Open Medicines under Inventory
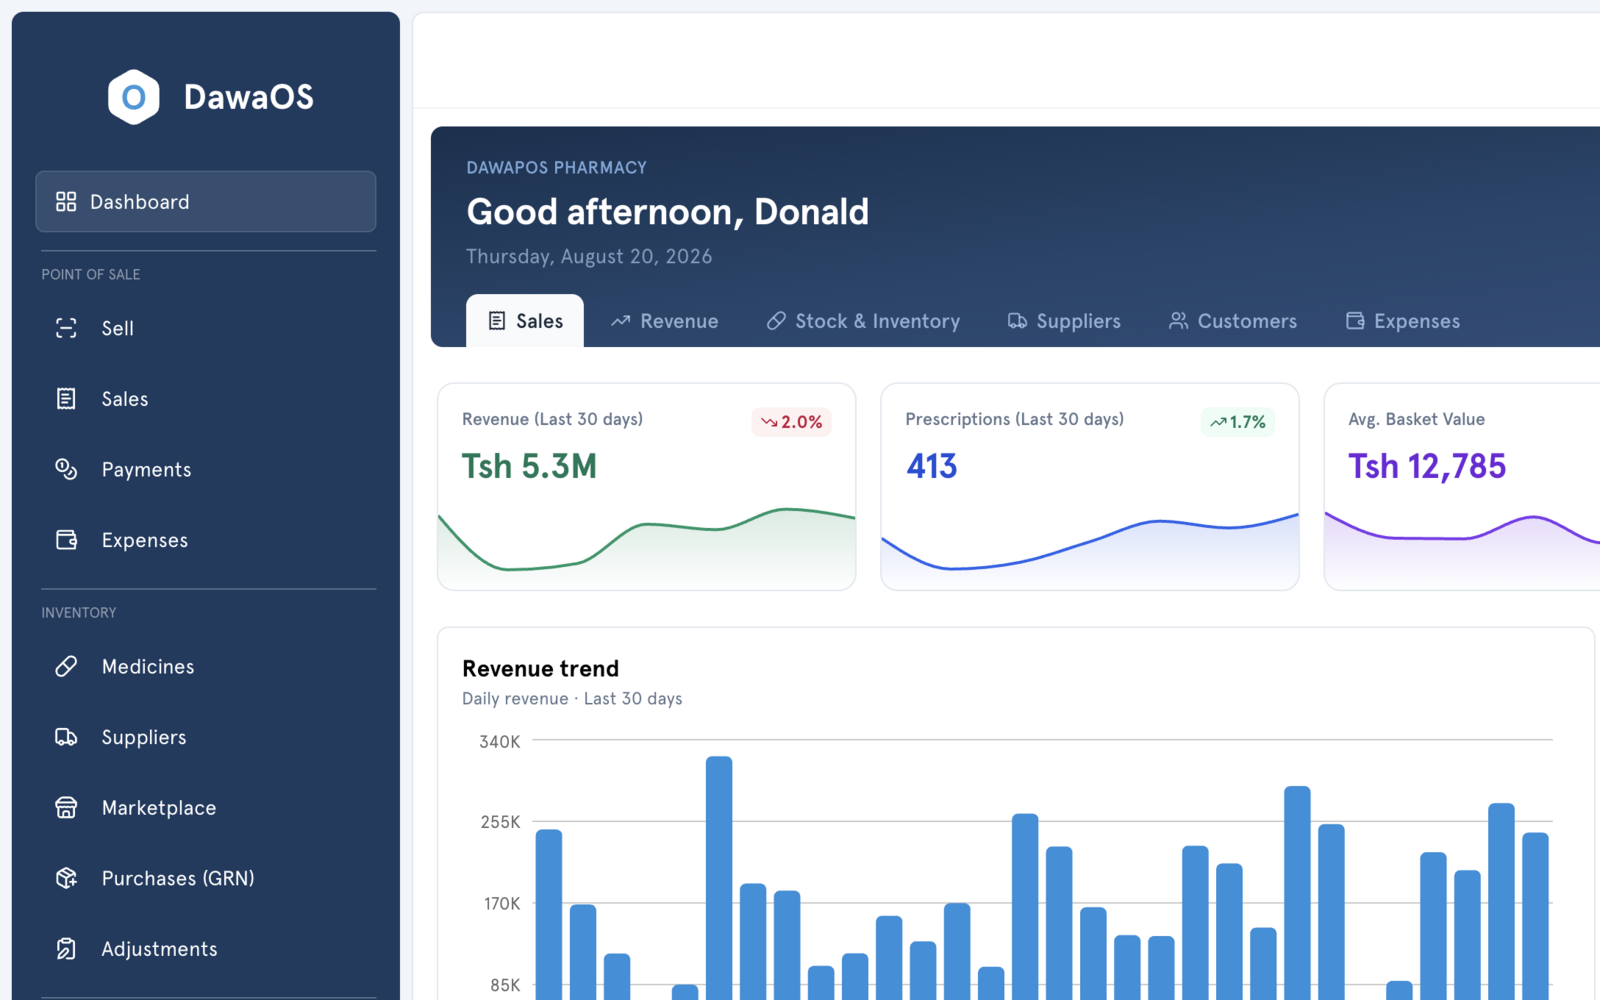The height and width of the screenshot is (1000, 1600). pos(206,666)
